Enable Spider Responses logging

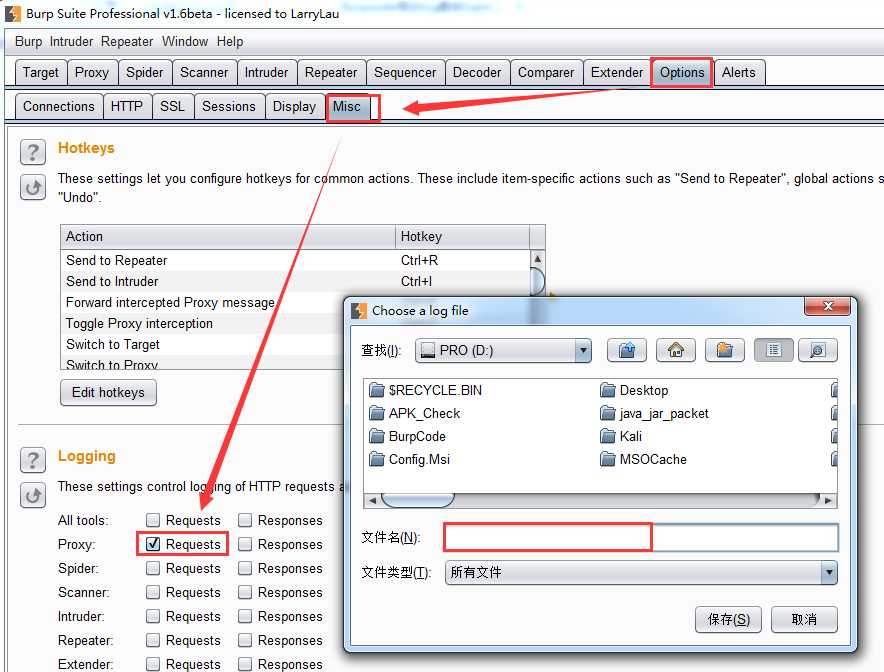(x=245, y=568)
